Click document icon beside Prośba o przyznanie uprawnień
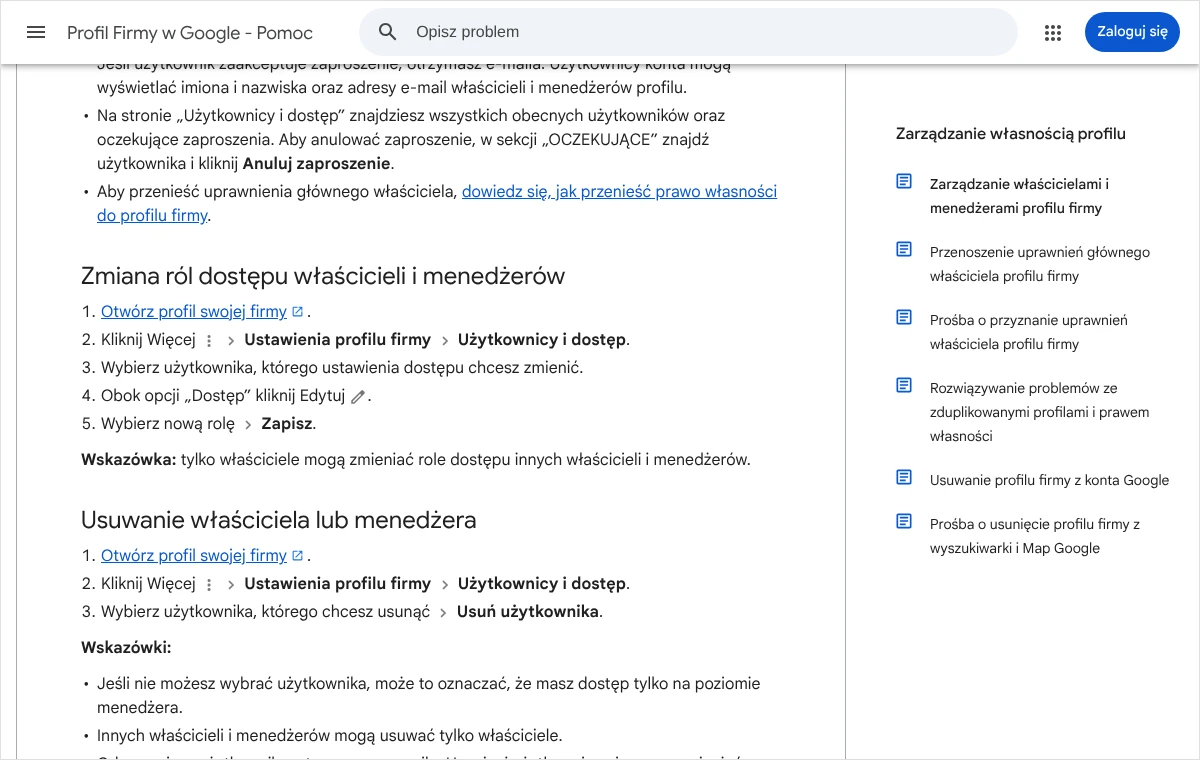This screenshot has height=760, width=1200. pos(904,317)
